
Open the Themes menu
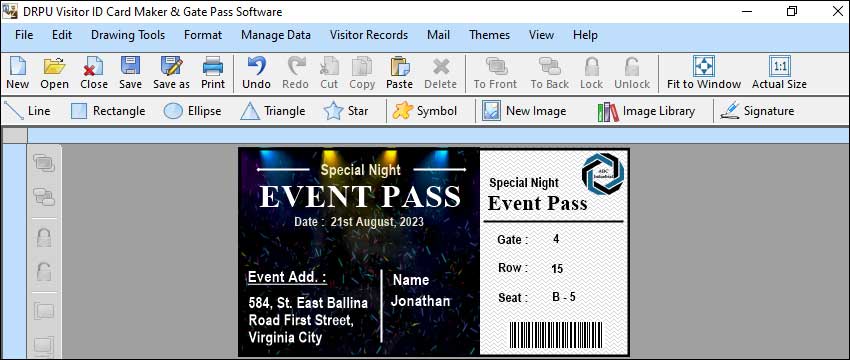(490, 35)
